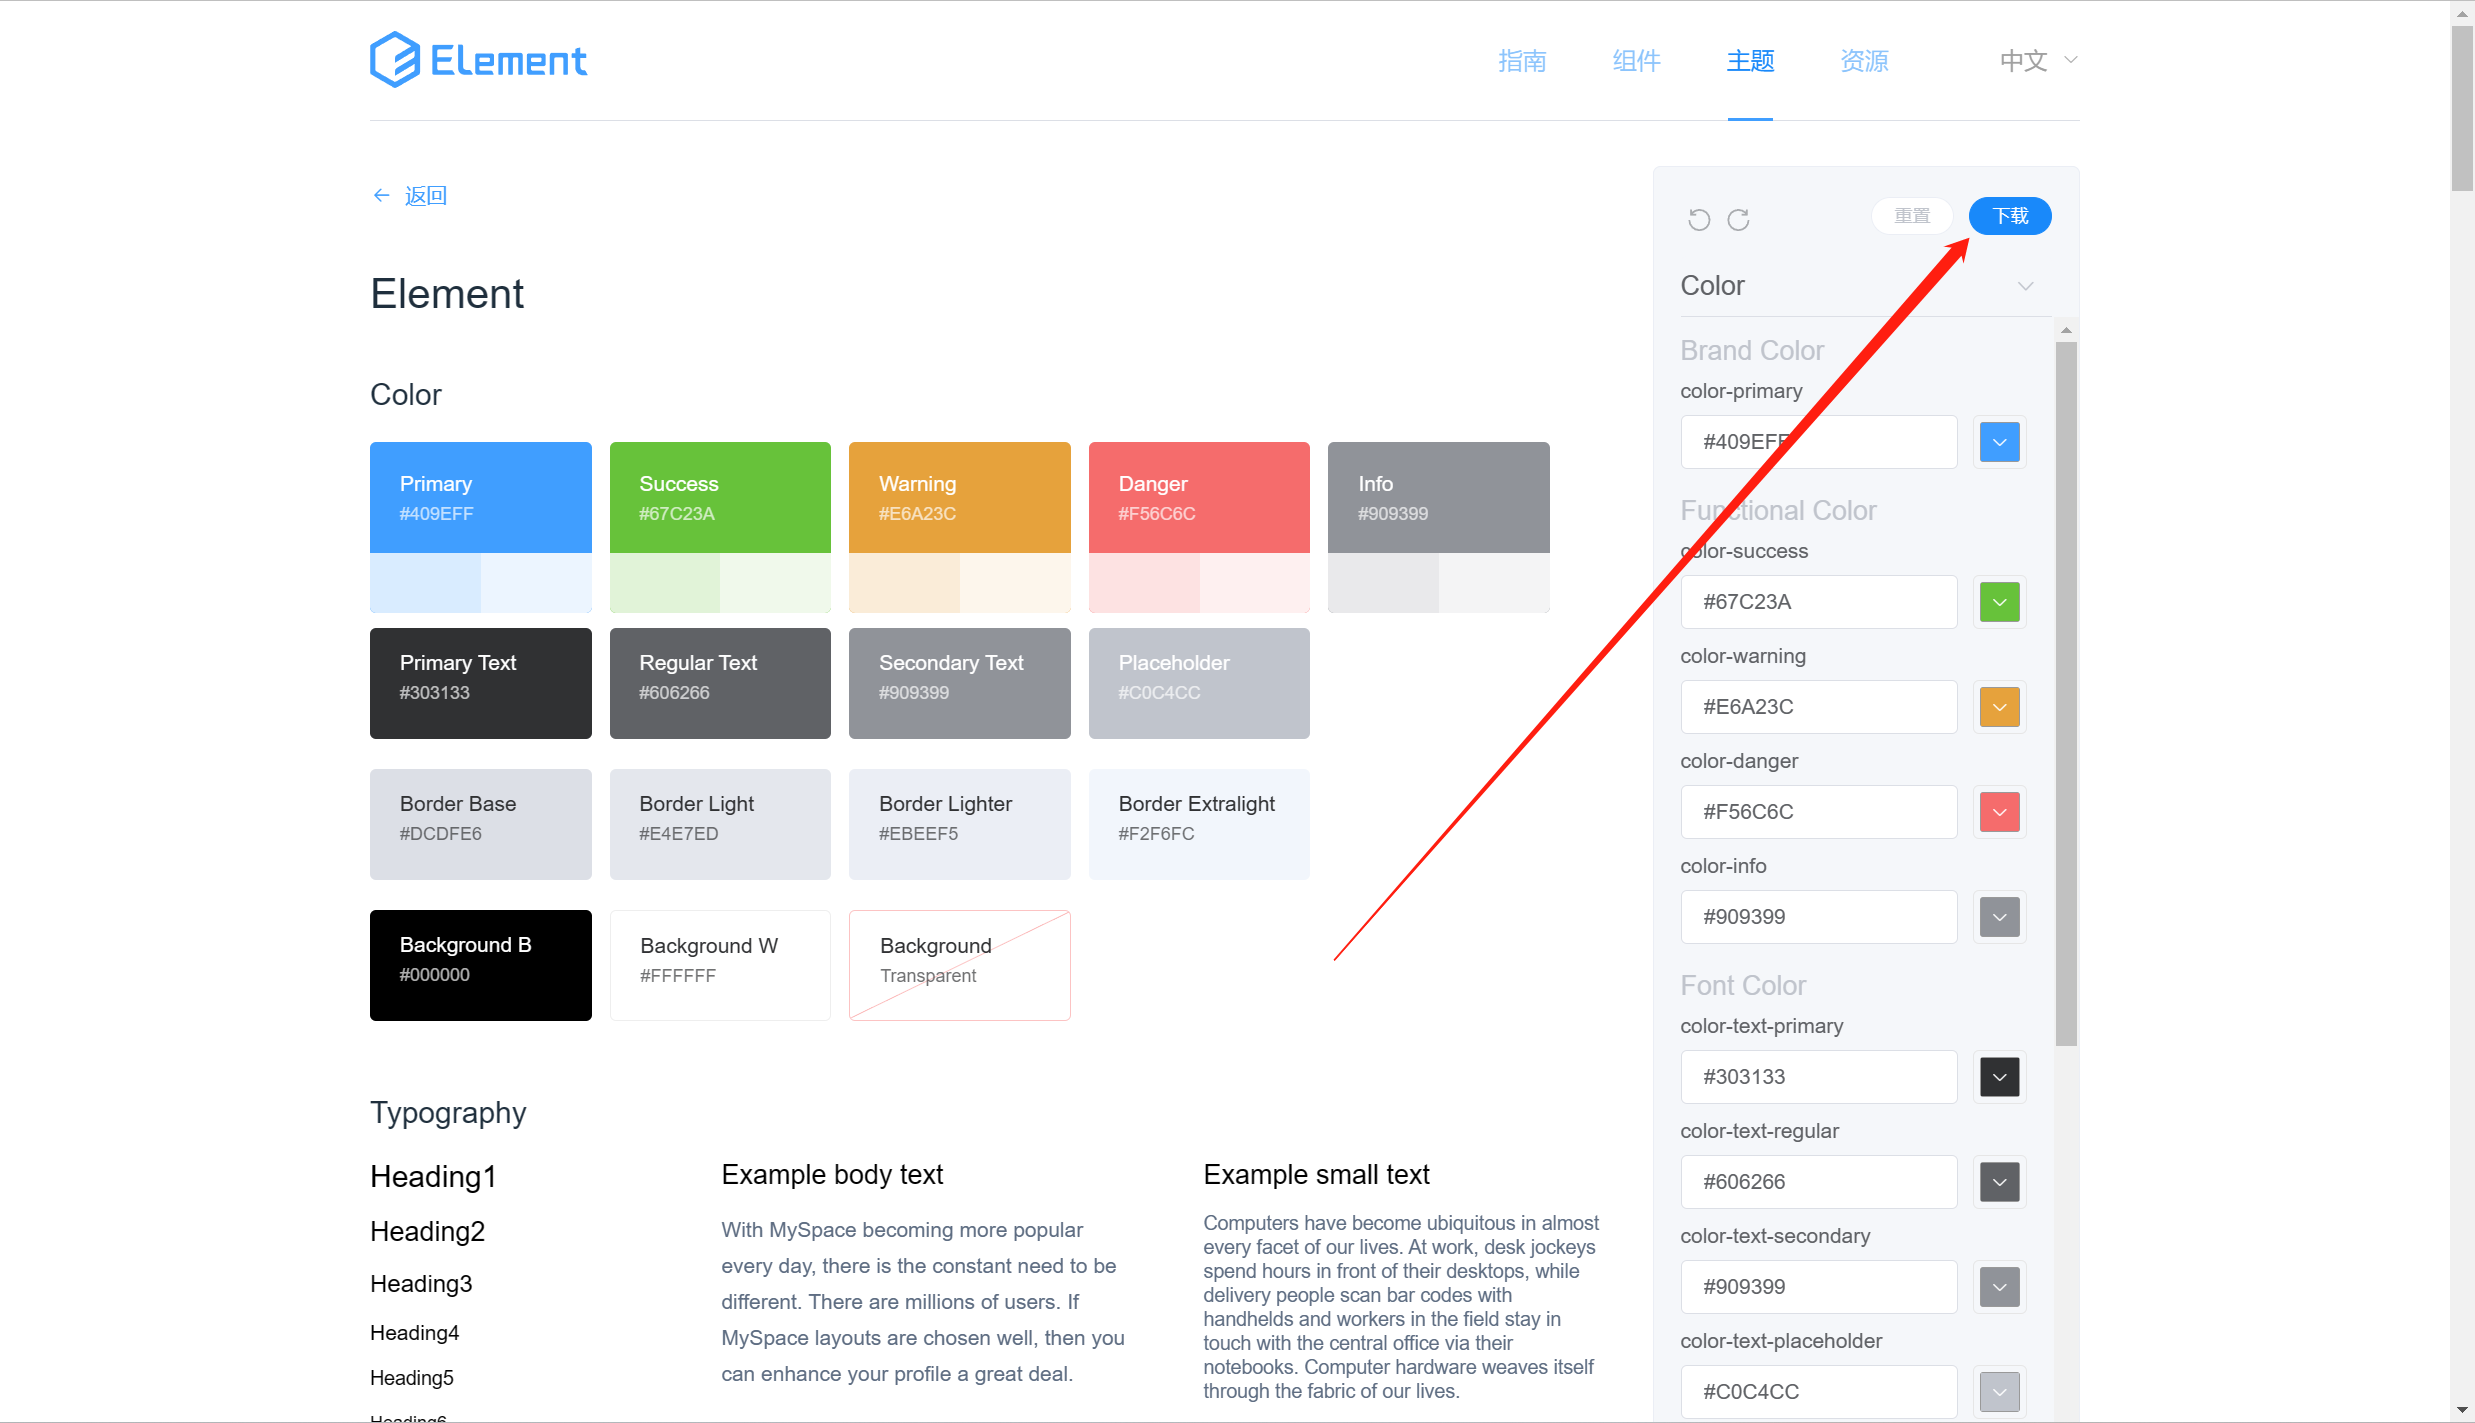
Task: Switch to the 指南 nav tab
Action: coord(1522,61)
